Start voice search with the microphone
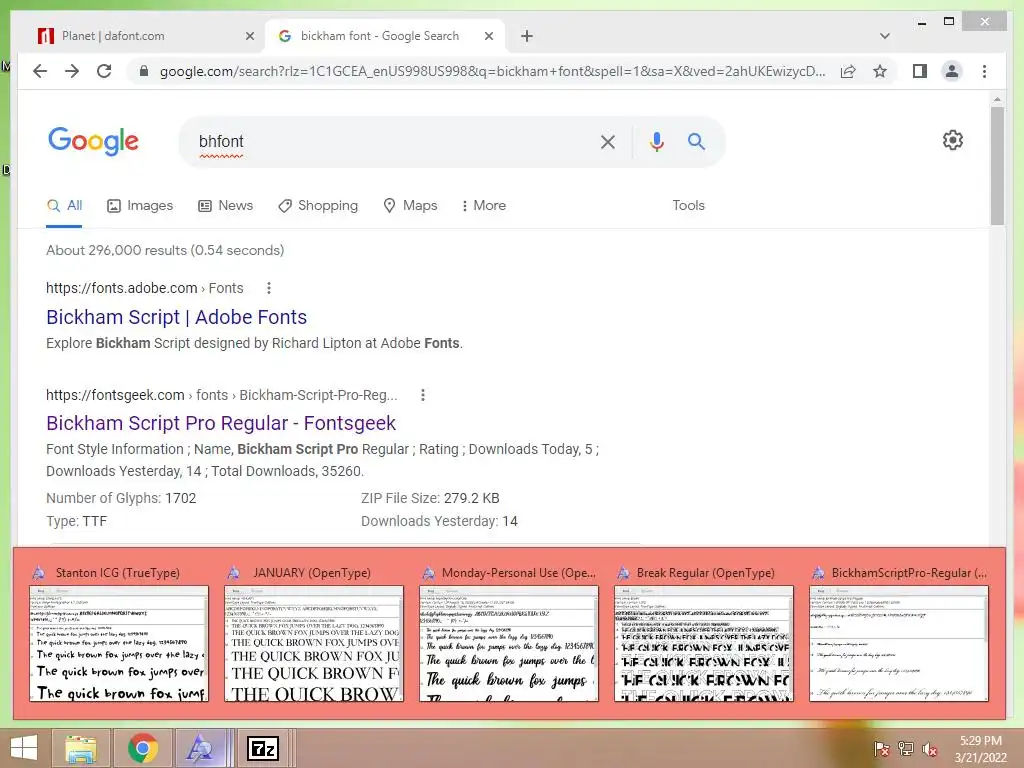This screenshot has width=1024, height=768. (656, 142)
